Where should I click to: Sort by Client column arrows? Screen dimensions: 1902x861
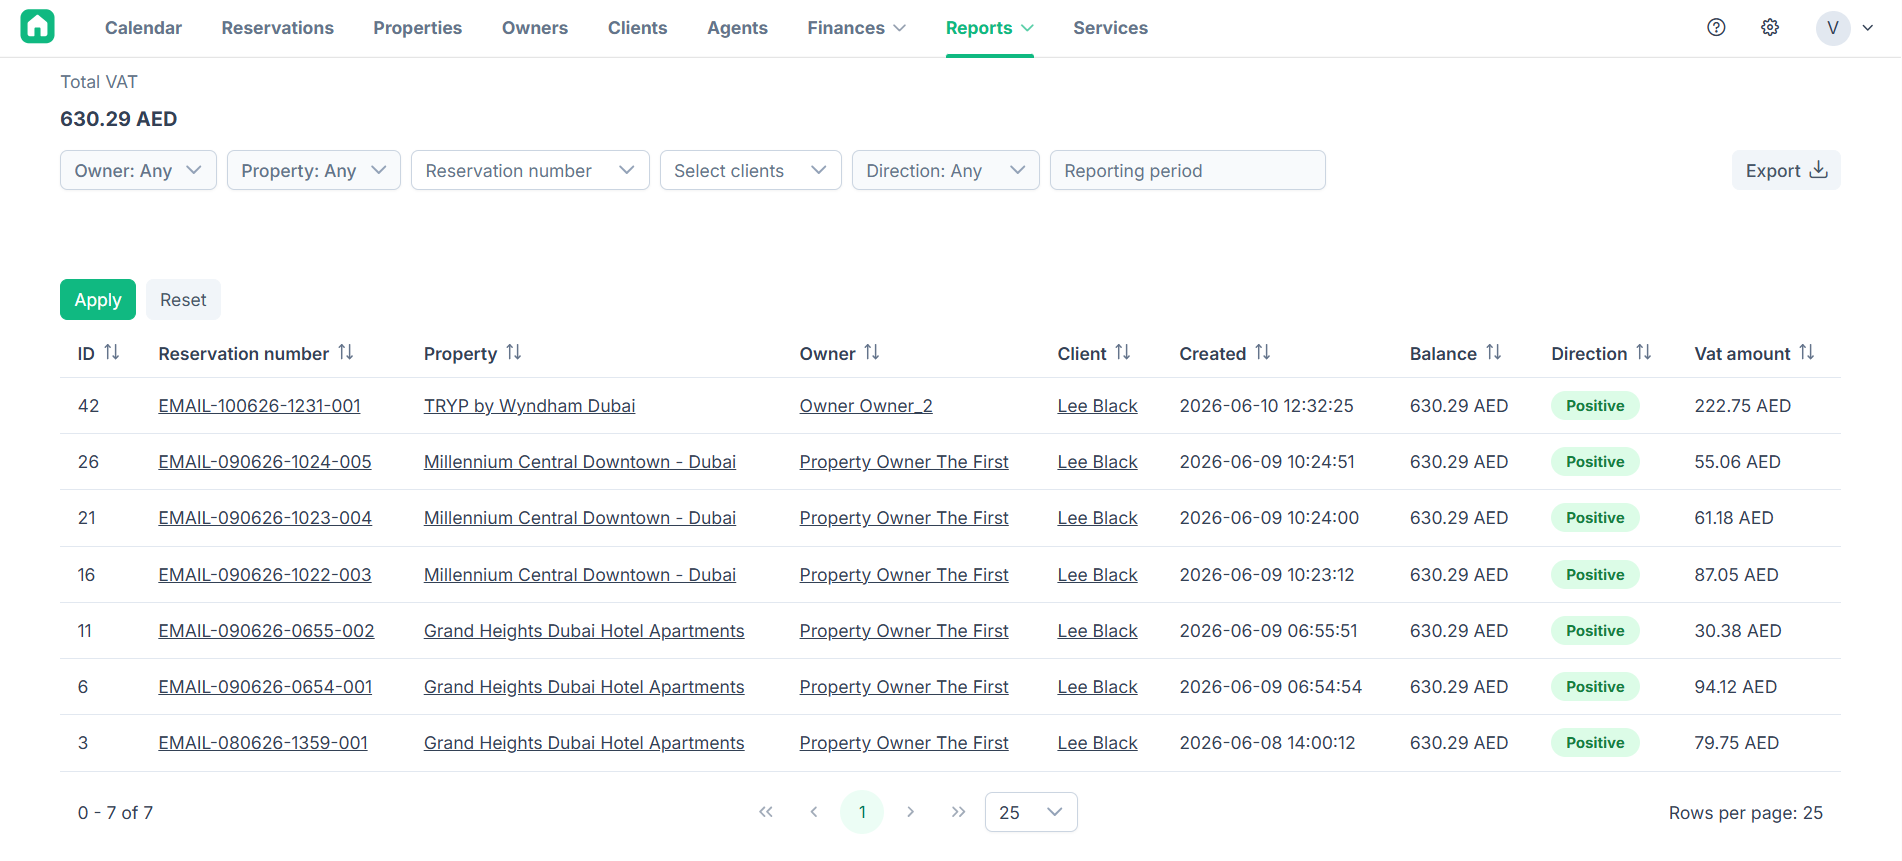pos(1123,352)
